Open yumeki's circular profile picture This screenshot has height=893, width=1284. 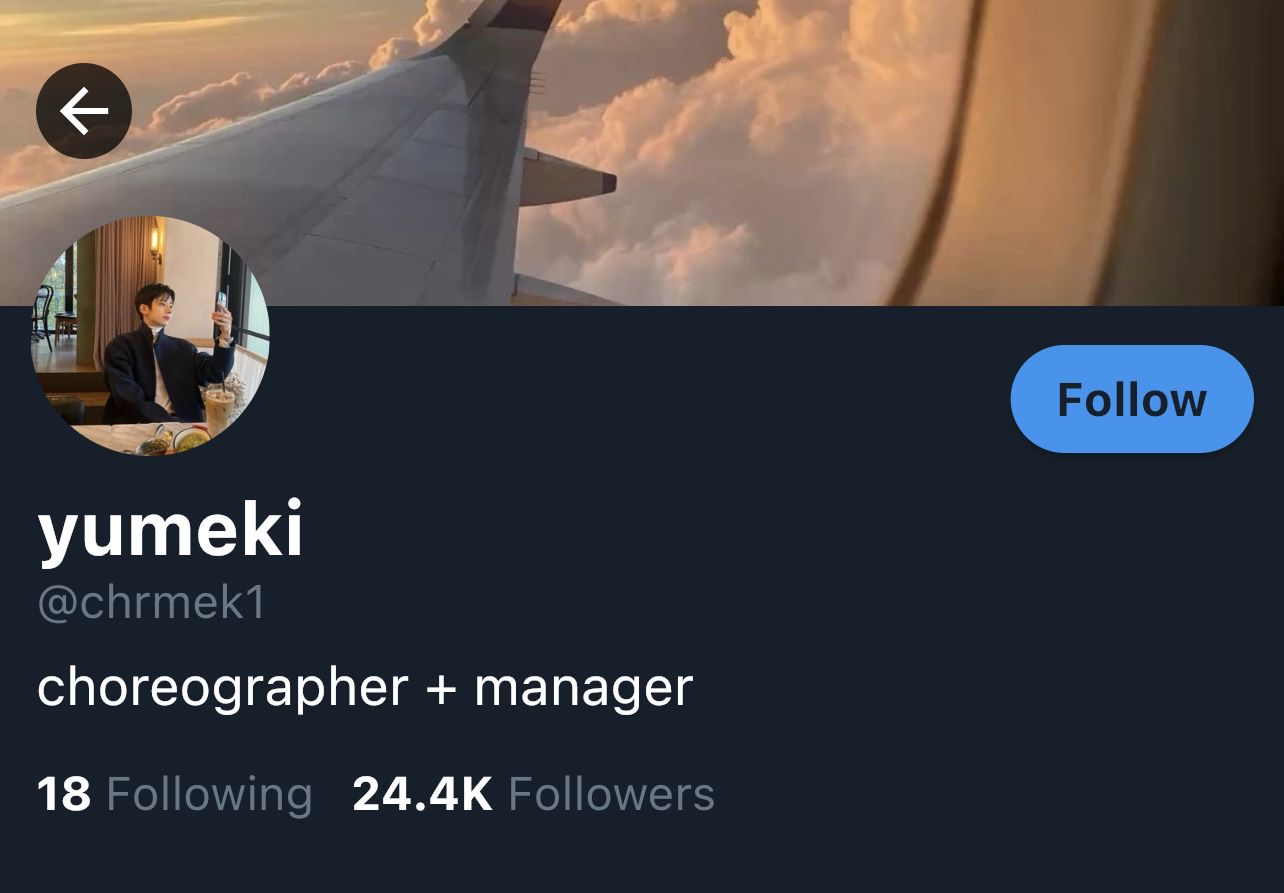tap(149, 336)
